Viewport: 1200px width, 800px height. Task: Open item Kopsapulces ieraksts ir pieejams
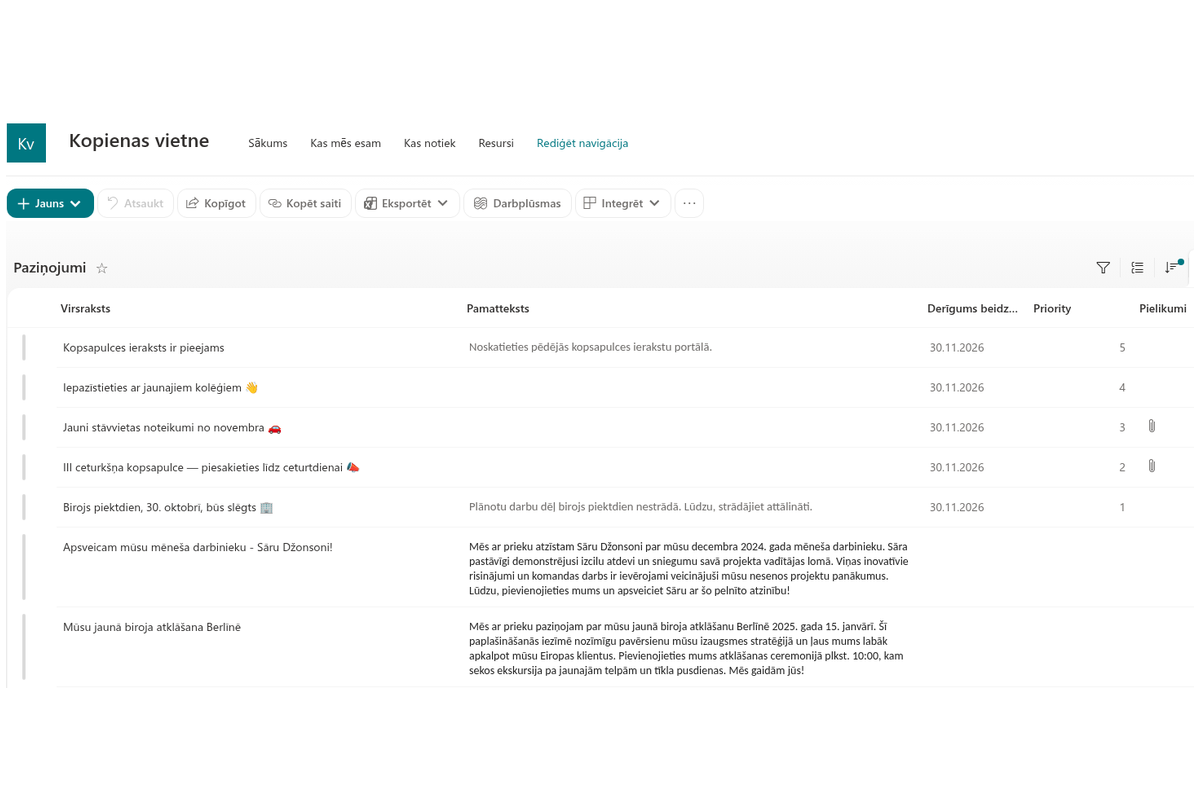click(x=143, y=347)
